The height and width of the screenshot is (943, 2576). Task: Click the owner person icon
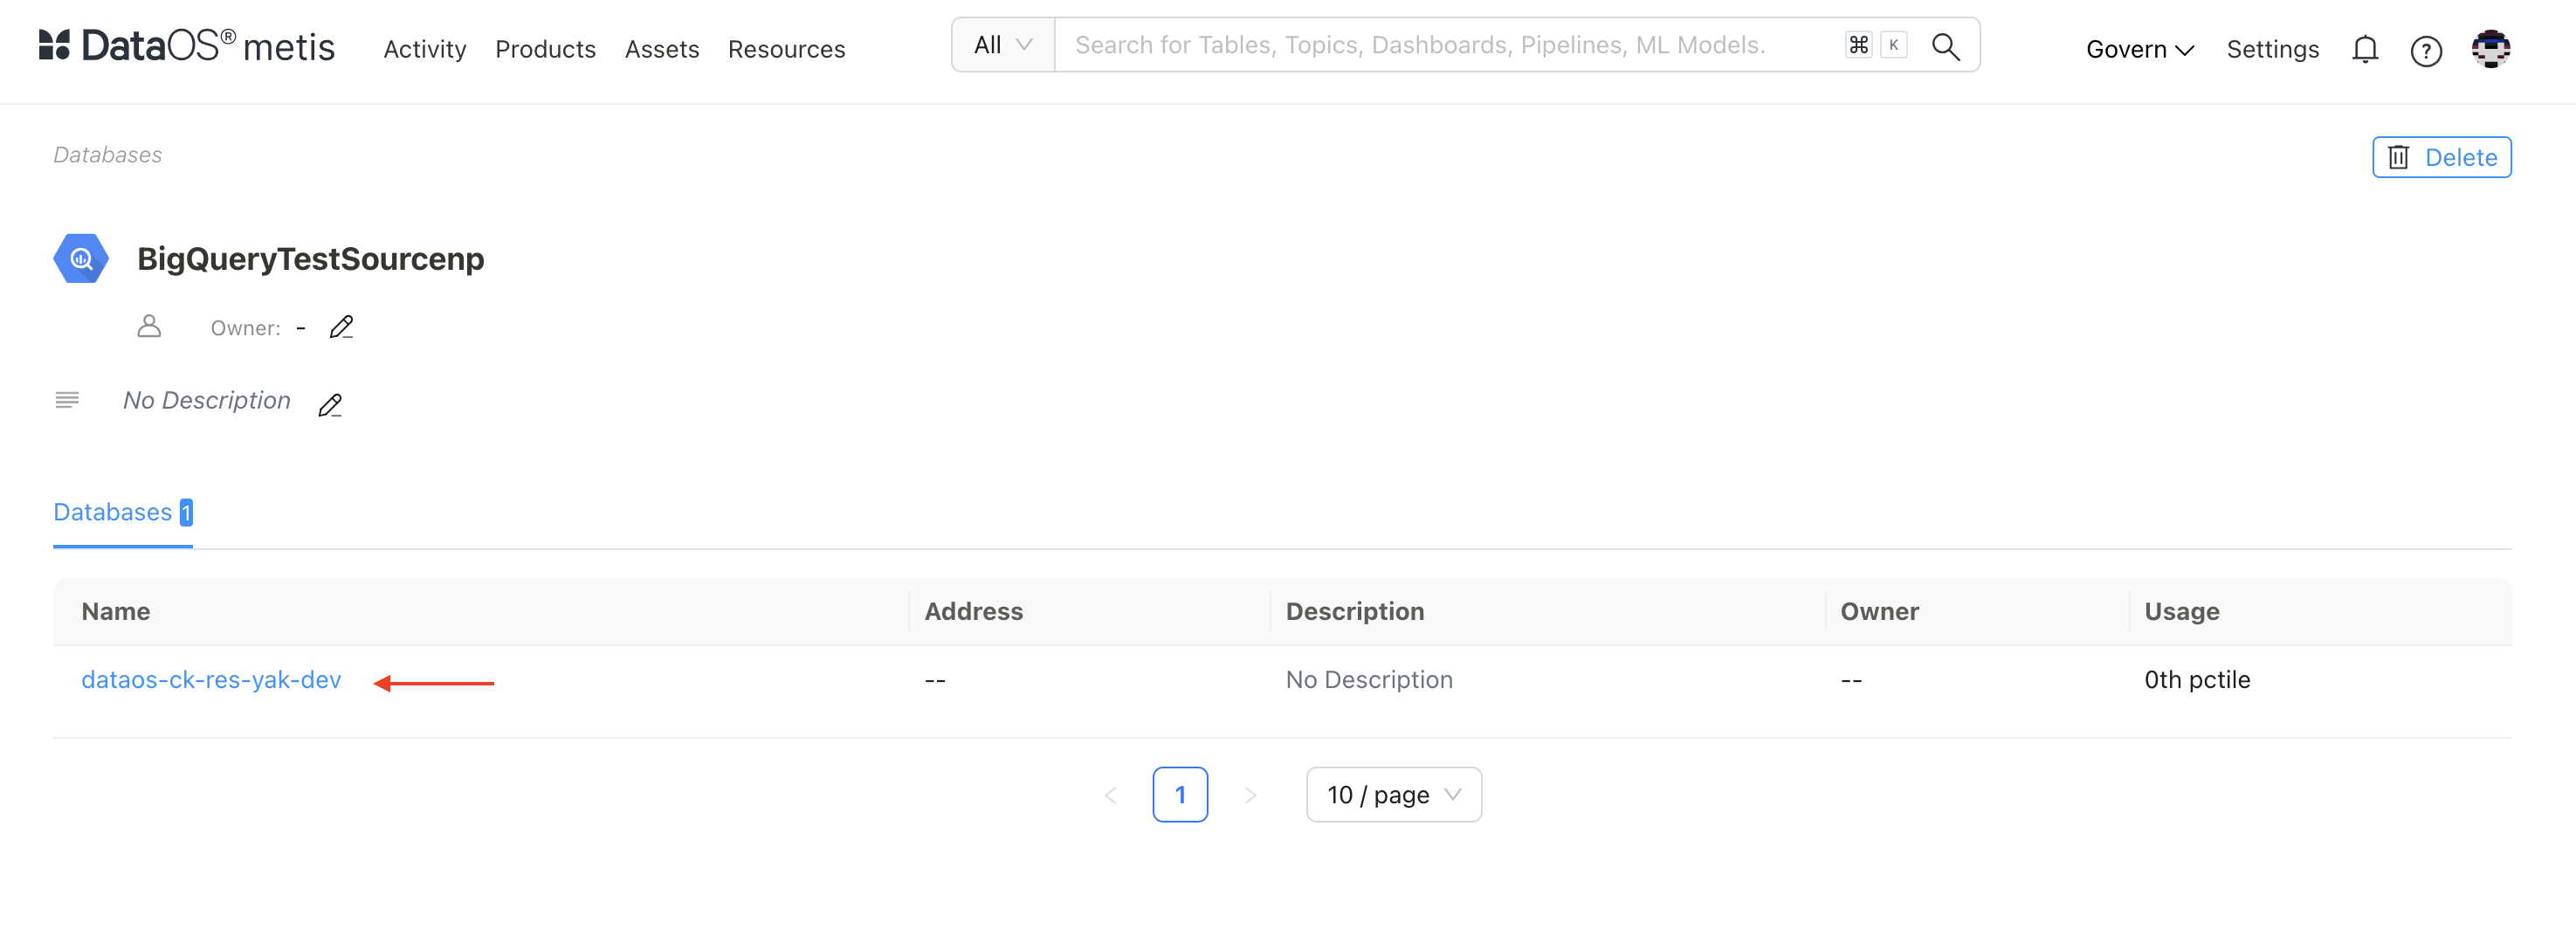pyautogui.click(x=149, y=326)
